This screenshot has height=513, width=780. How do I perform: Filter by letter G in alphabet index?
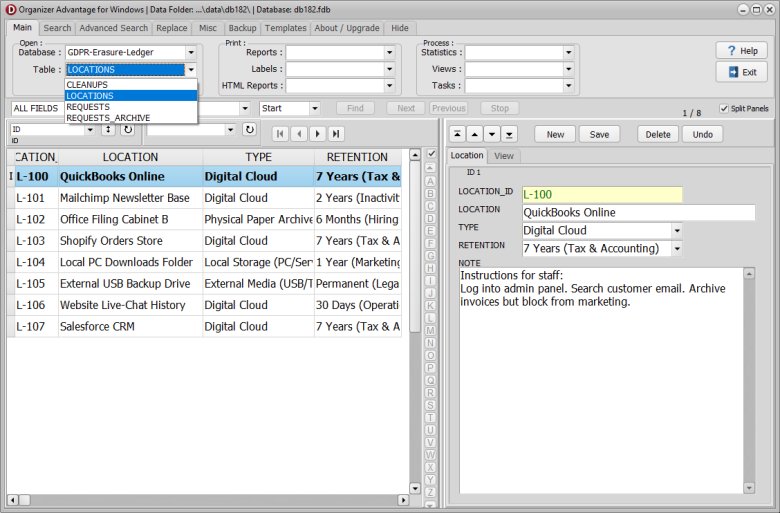point(430,256)
